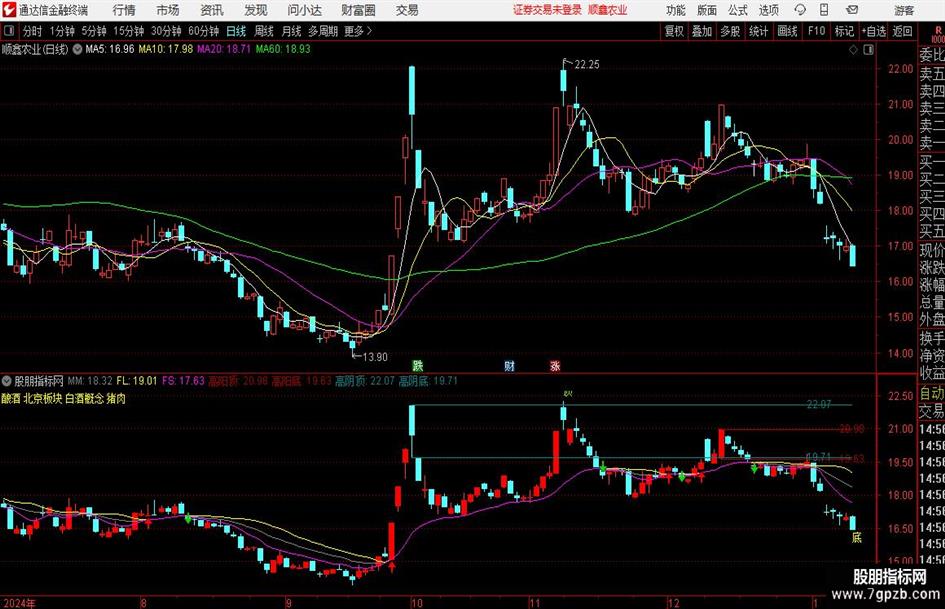Click the 返回 button
Screen dimensions: 945x609
[902, 31]
